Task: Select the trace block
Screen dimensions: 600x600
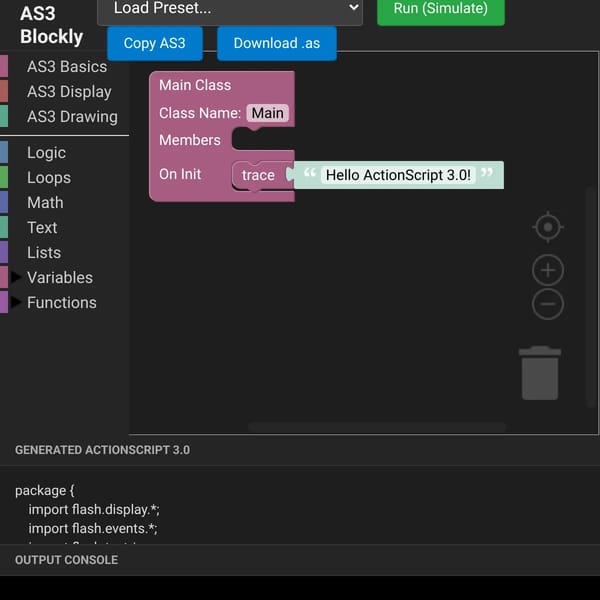Action: (258, 175)
